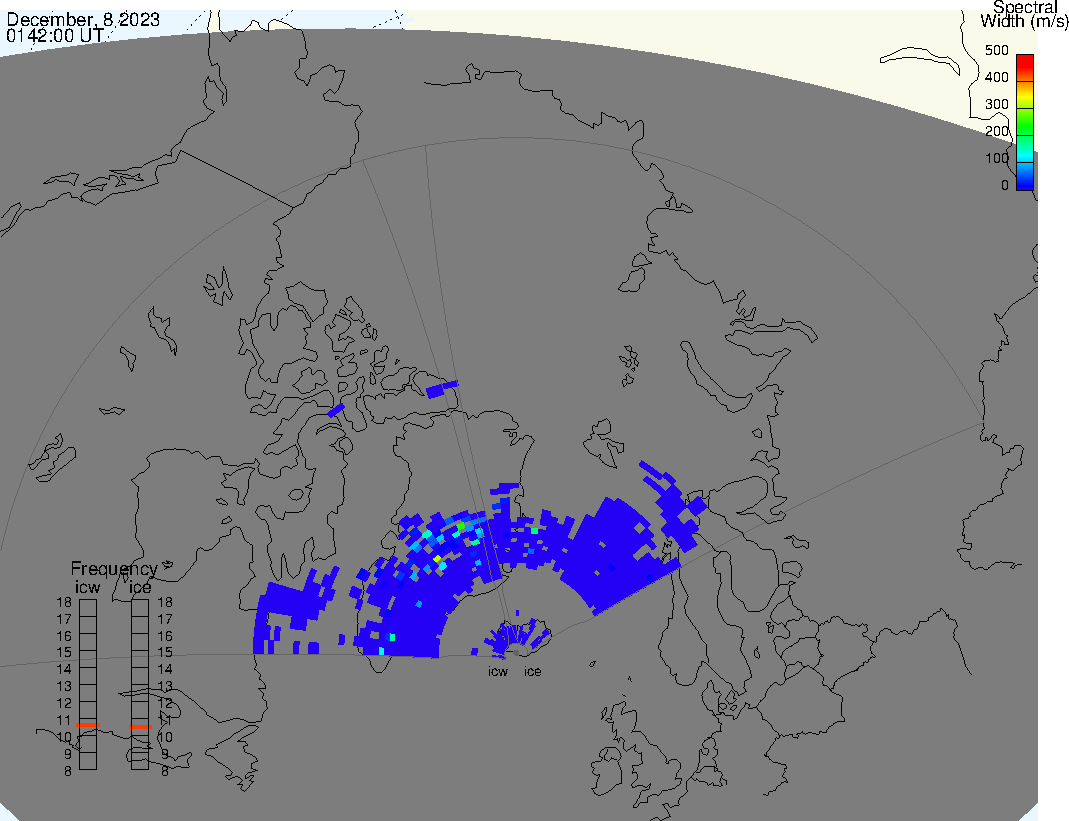Select the icw frequency column header
This screenshot has height=821, width=1069.
coord(88,587)
